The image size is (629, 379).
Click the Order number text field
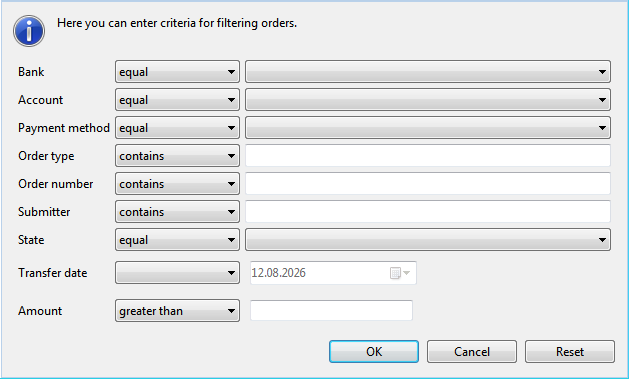click(428, 184)
